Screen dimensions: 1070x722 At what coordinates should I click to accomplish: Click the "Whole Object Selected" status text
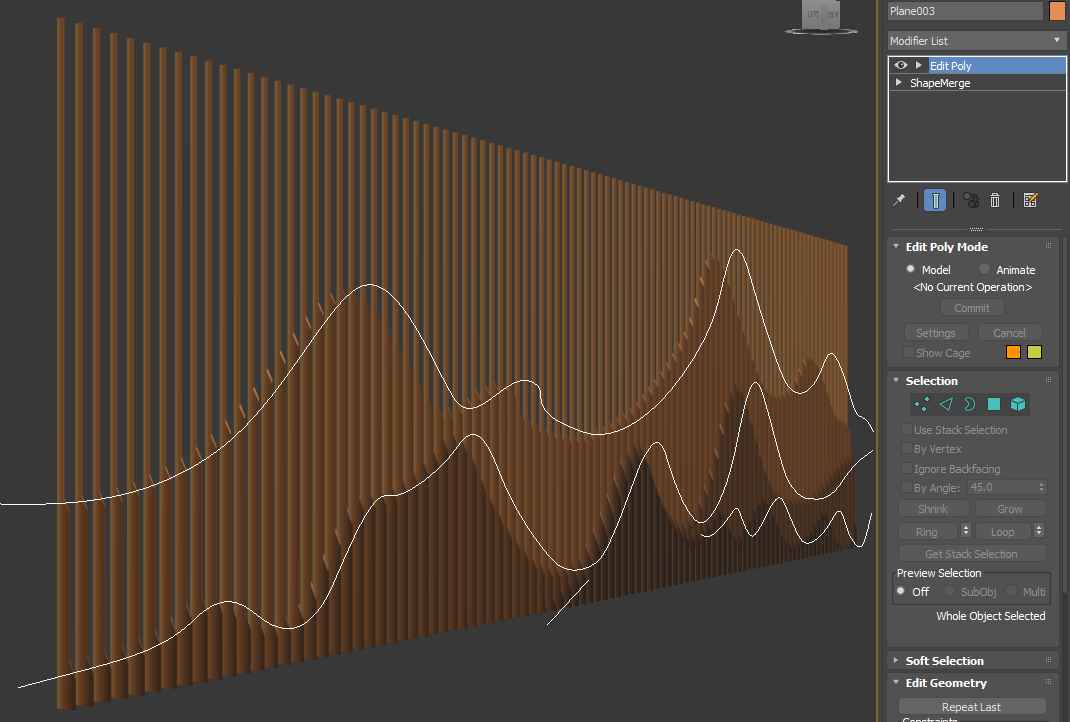coord(991,616)
